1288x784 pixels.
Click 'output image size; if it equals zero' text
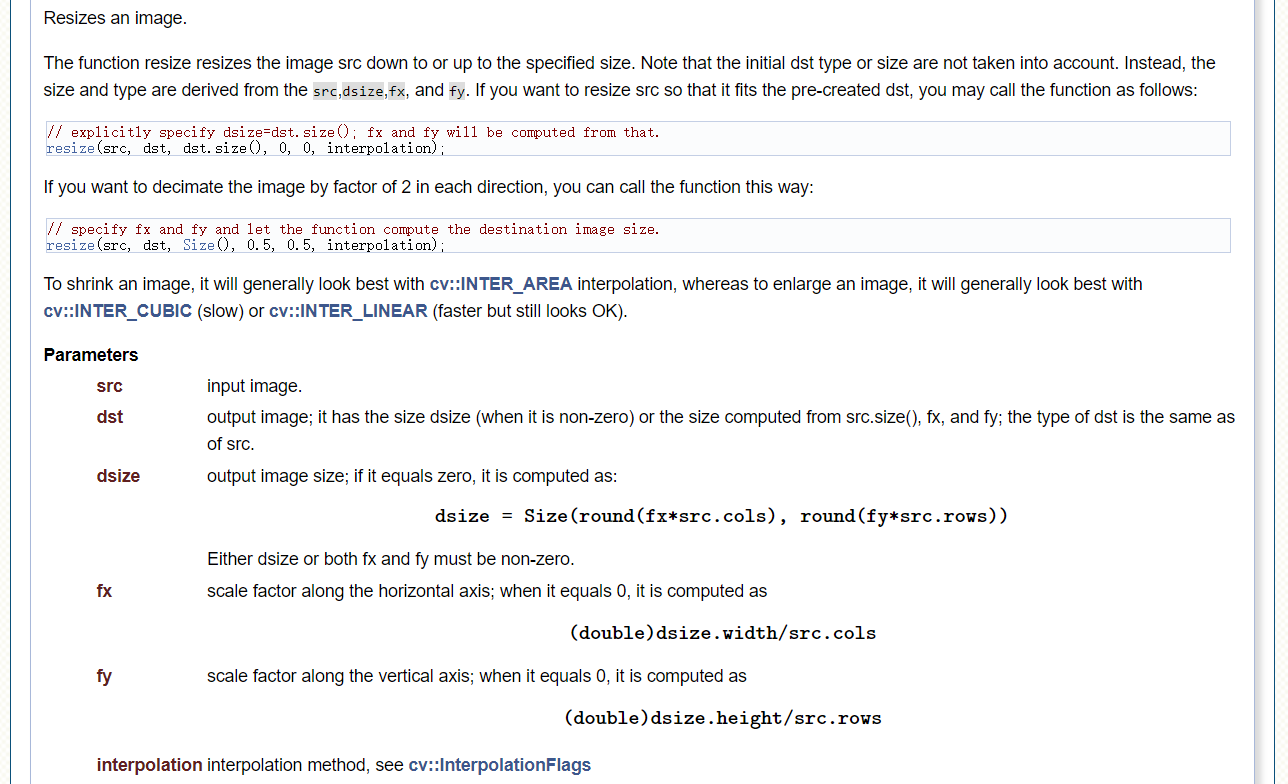(412, 476)
